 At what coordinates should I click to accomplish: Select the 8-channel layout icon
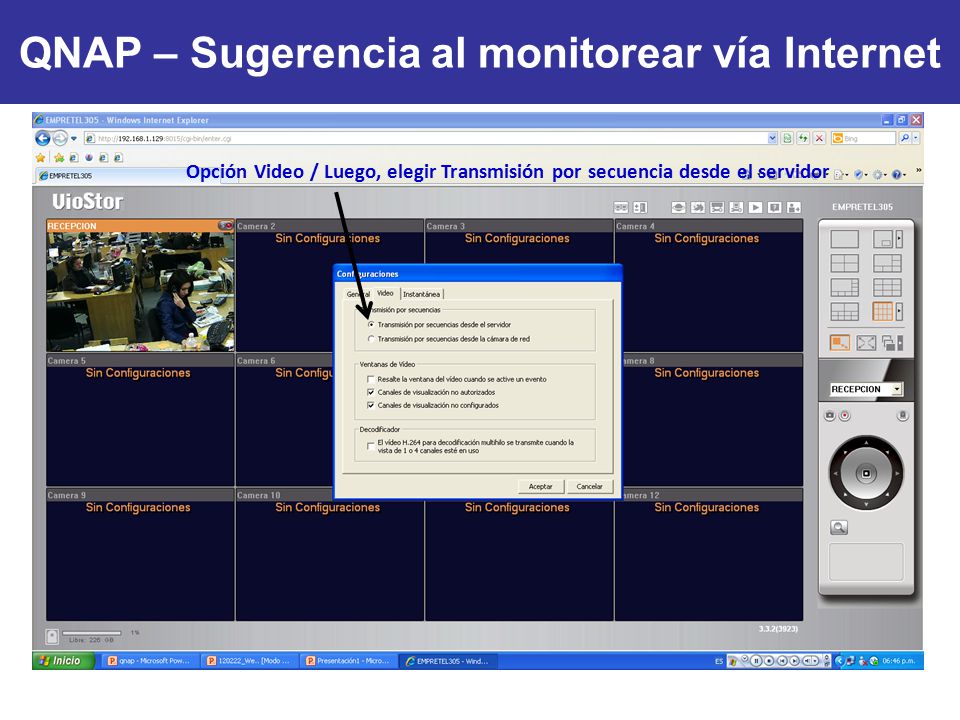click(844, 287)
